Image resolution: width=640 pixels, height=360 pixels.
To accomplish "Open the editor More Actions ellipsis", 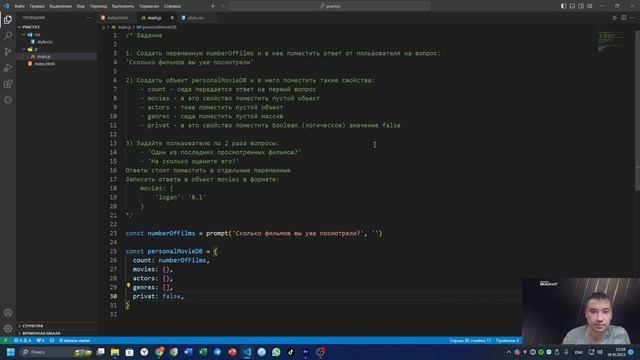I will click(x=633, y=18).
